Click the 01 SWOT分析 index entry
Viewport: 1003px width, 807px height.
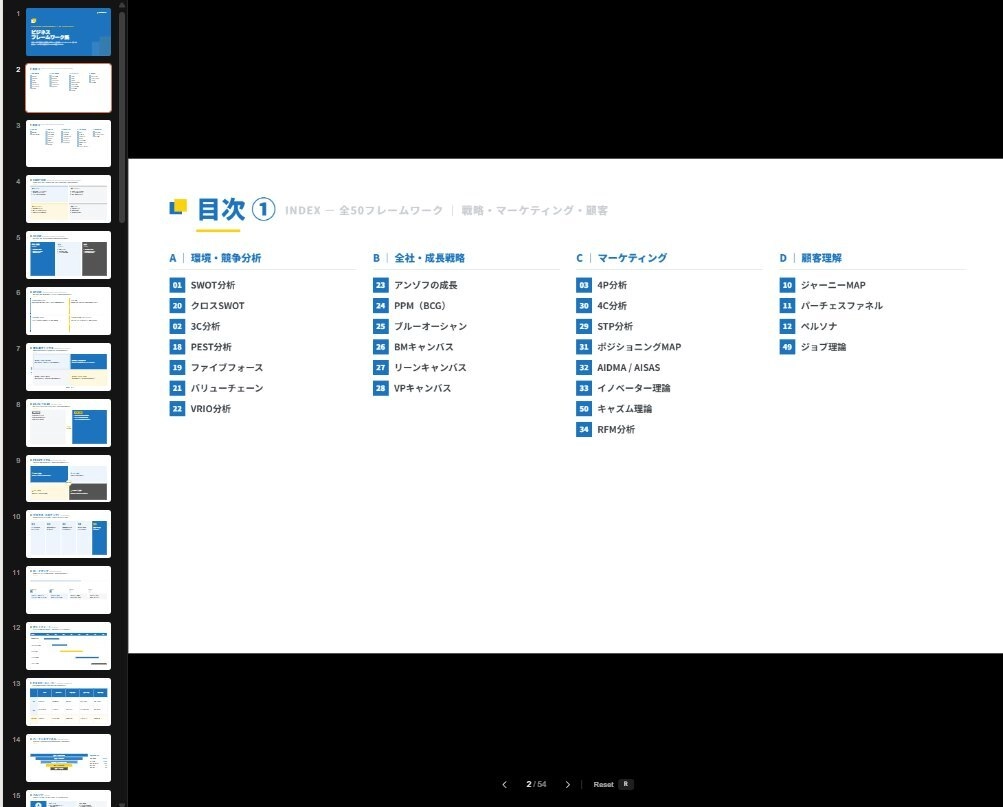pos(202,285)
